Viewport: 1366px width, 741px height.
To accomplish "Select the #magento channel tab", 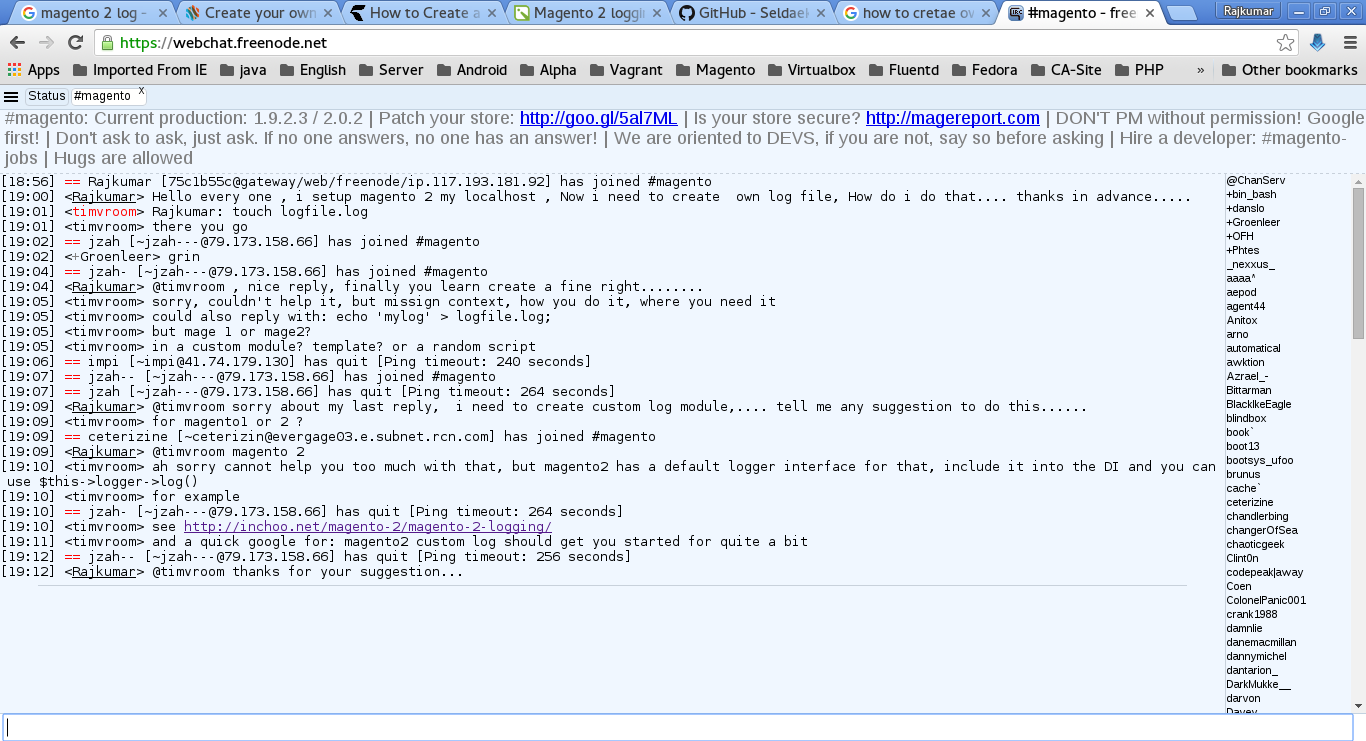I will (102, 96).
